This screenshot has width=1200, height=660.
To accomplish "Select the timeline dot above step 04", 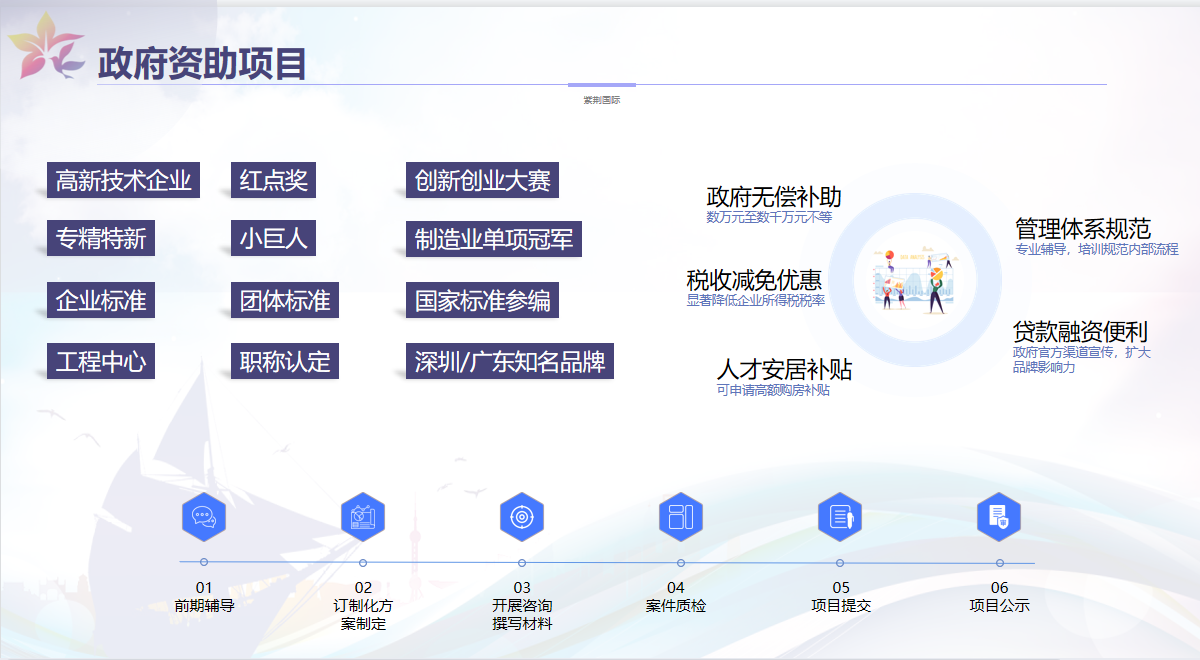I will [681, 562].
